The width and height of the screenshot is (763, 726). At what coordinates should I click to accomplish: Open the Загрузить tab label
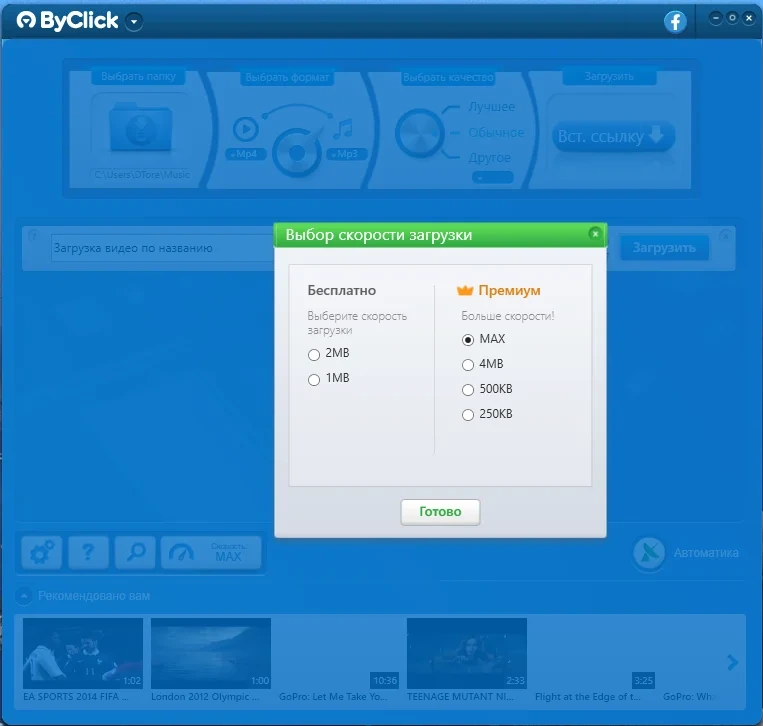click(609, 76)
